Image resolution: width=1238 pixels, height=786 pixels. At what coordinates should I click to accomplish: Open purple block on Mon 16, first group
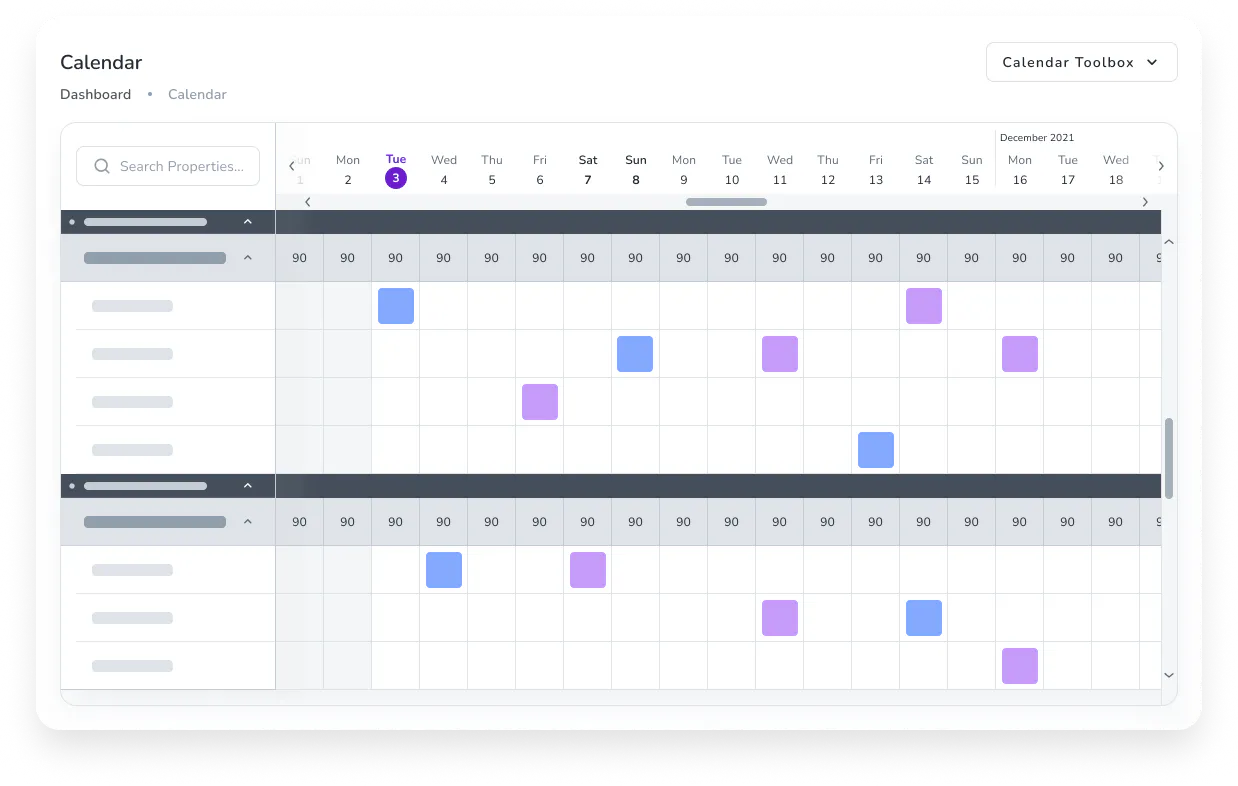click(1020, 354)
